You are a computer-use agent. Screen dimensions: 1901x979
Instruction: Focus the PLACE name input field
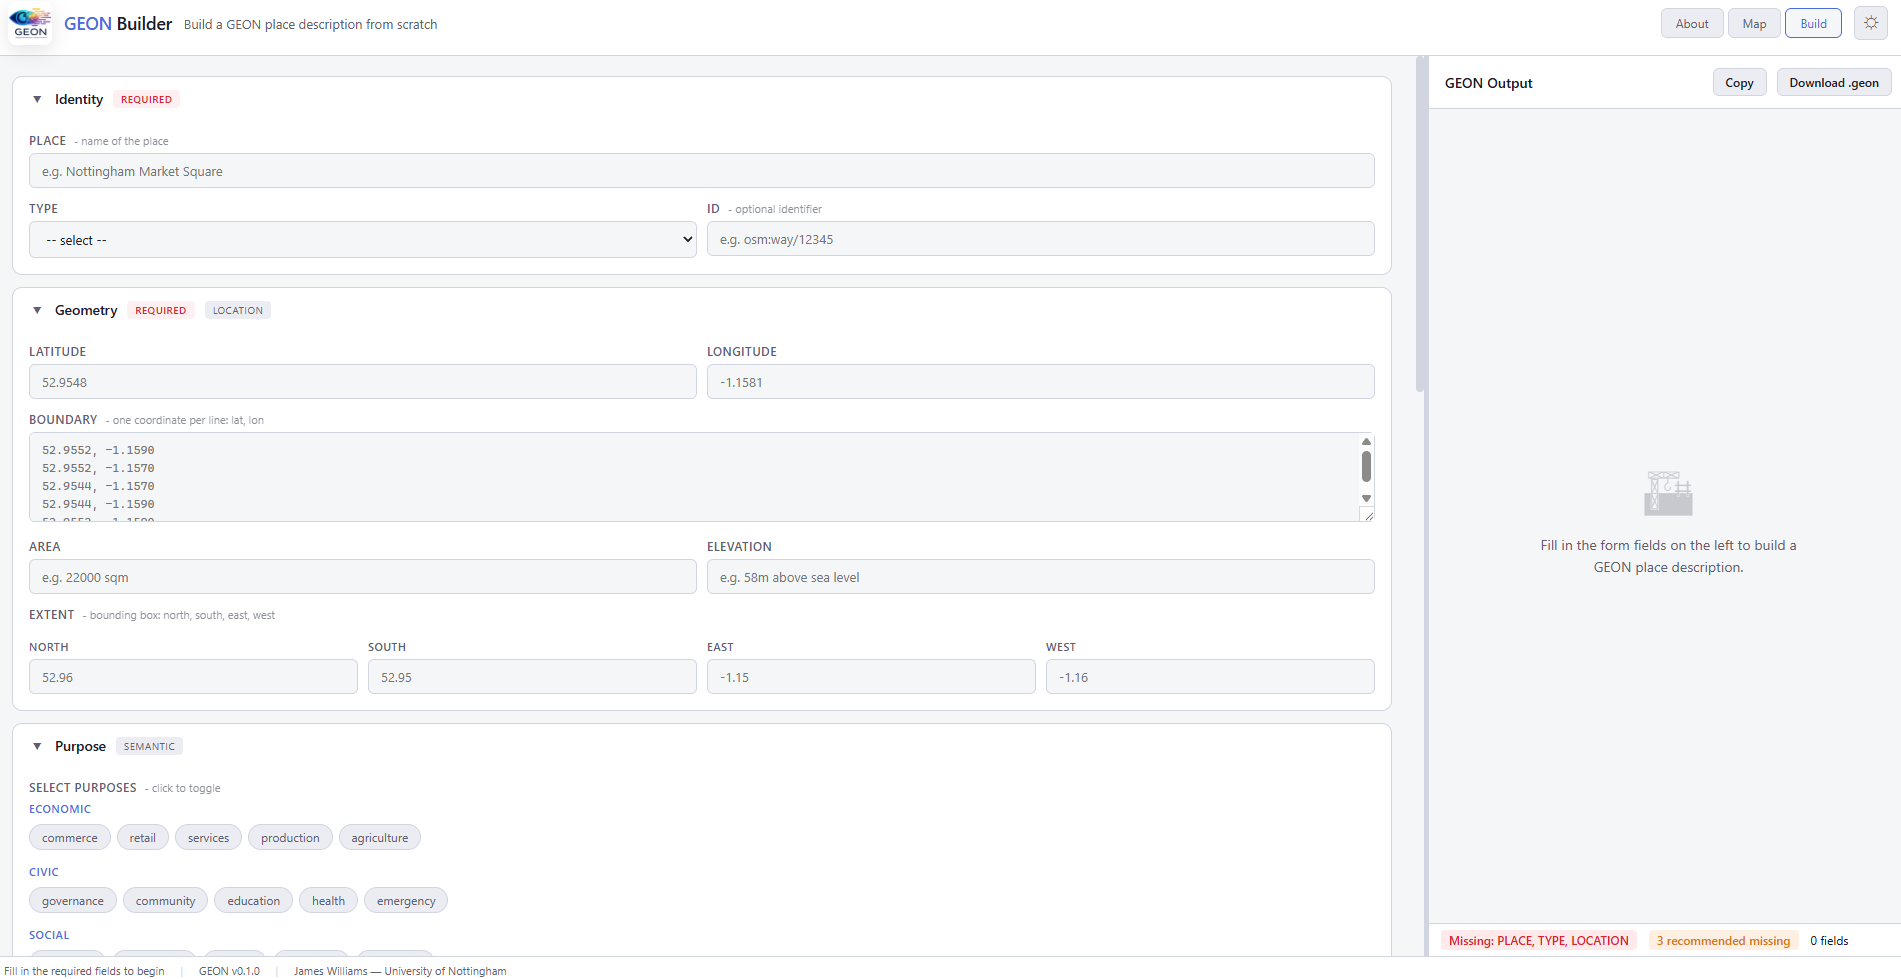702,171
